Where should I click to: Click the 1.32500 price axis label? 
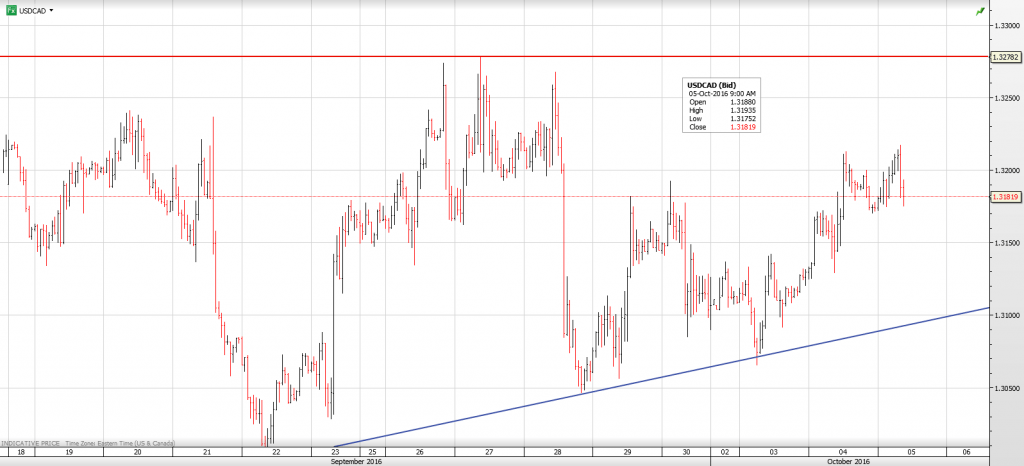(x=1006, y=98)
